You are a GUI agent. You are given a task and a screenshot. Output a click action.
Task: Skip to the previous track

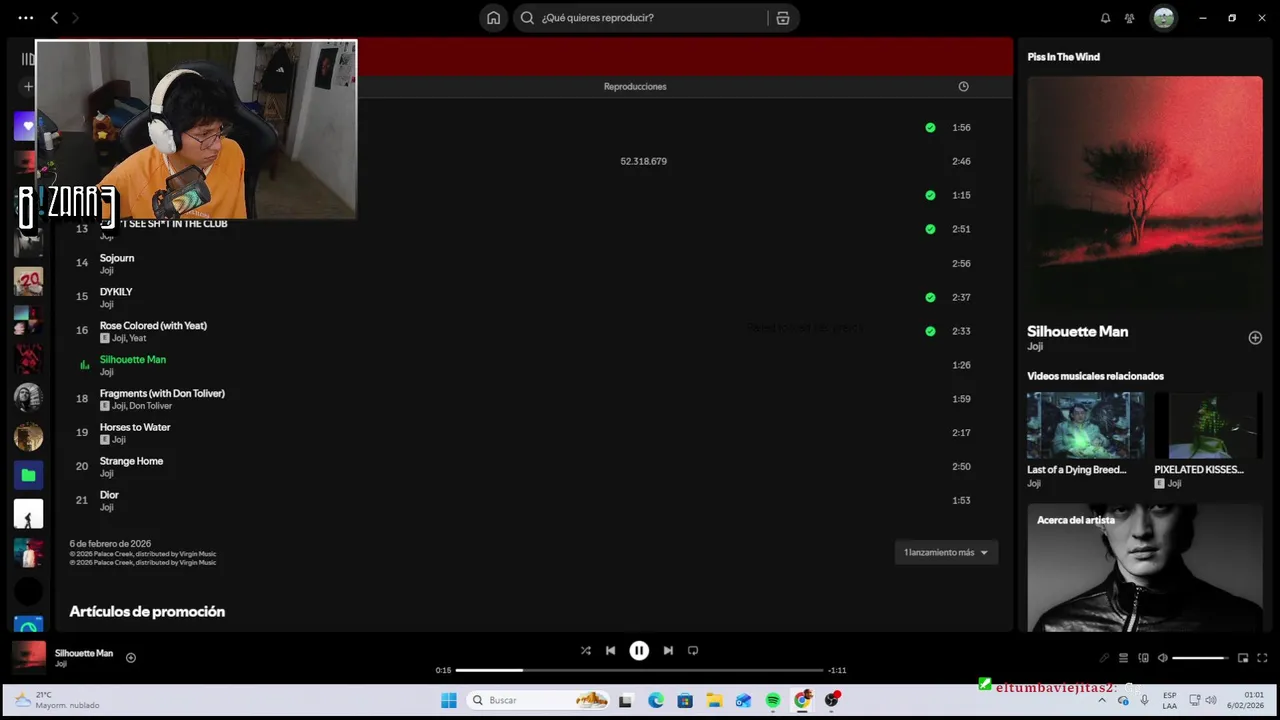point(610,651)
